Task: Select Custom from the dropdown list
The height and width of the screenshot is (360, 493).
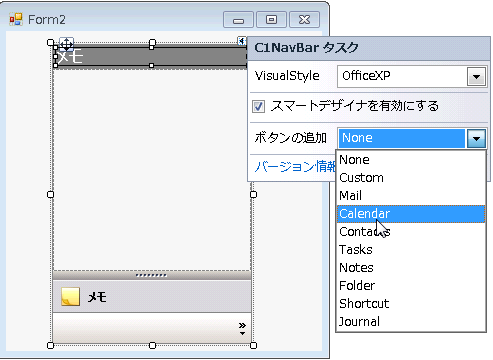Action: coord(411,178)
